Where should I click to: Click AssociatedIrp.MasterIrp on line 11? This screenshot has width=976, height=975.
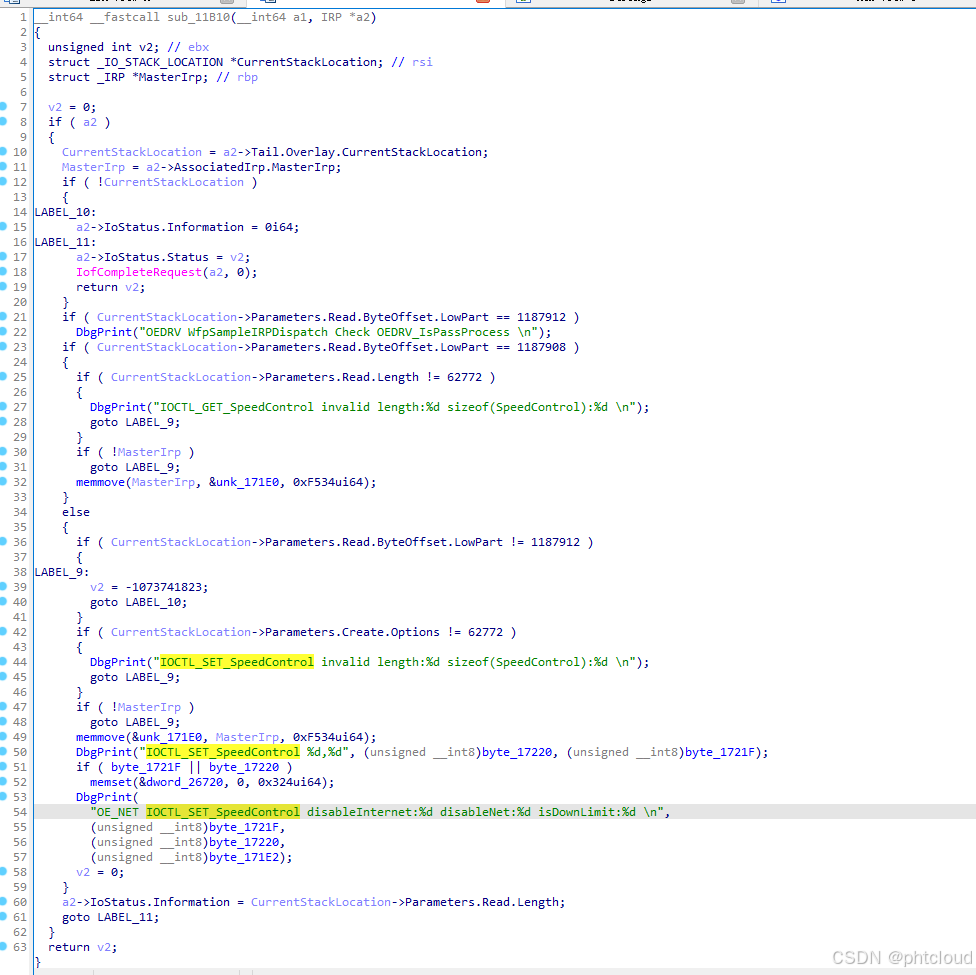257,167
